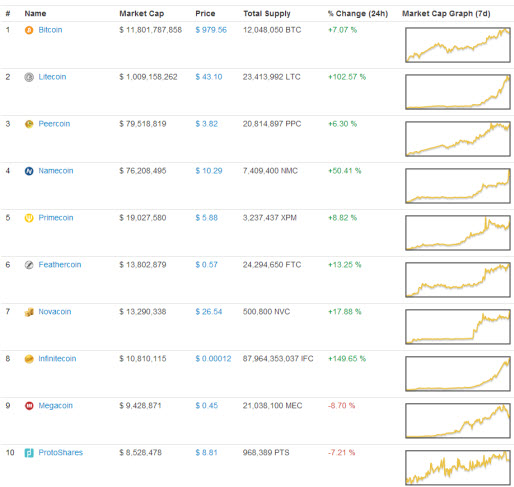Sort by the Market Cap column header
The width and height of the screenshot is (514, 487).
[142, 14]
